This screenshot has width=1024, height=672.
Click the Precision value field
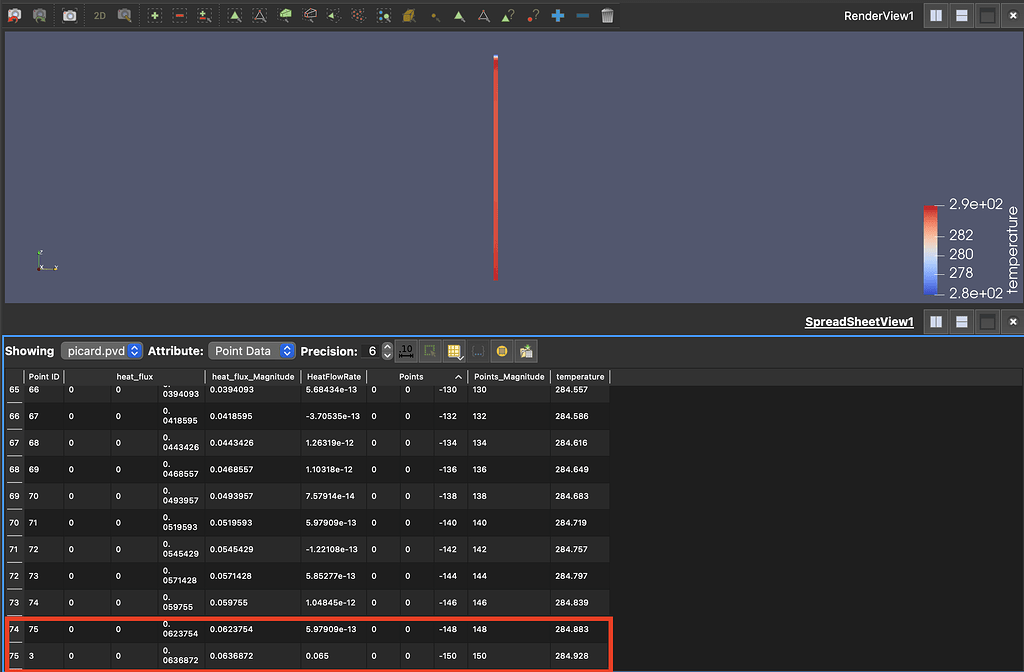372,351
